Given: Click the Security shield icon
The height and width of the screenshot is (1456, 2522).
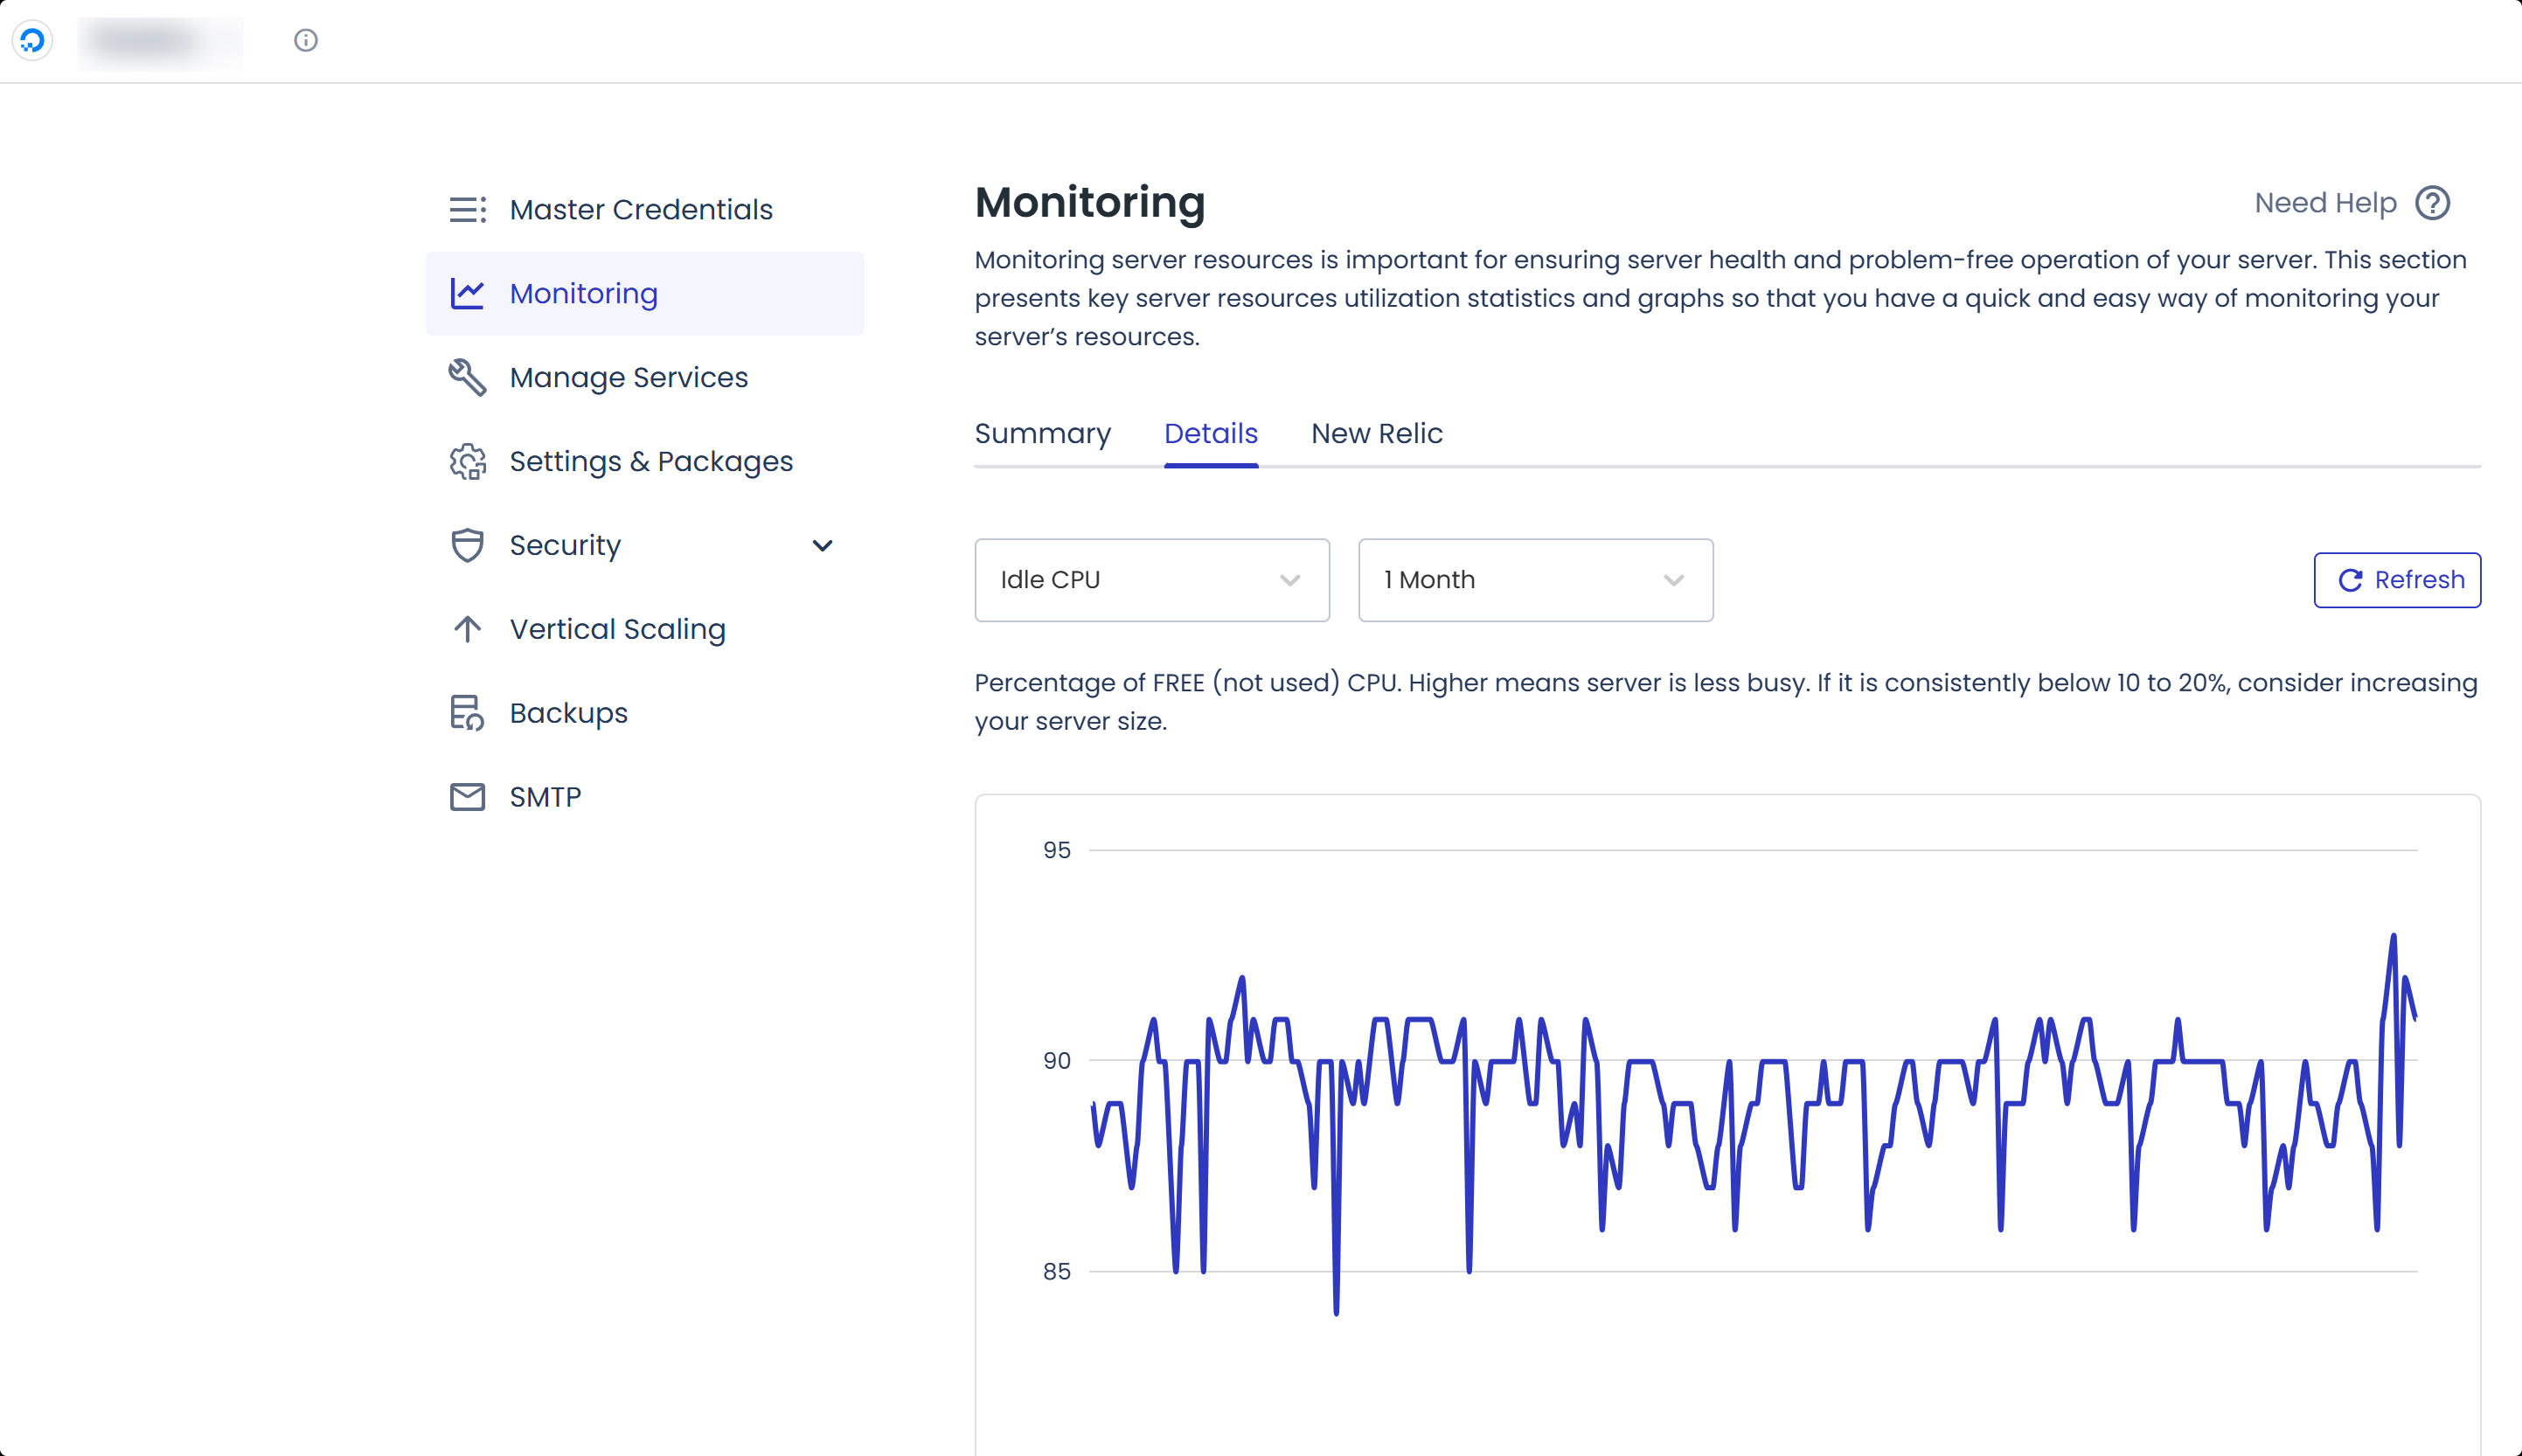Looking at the screenshot, I should [x=467, y=546].
